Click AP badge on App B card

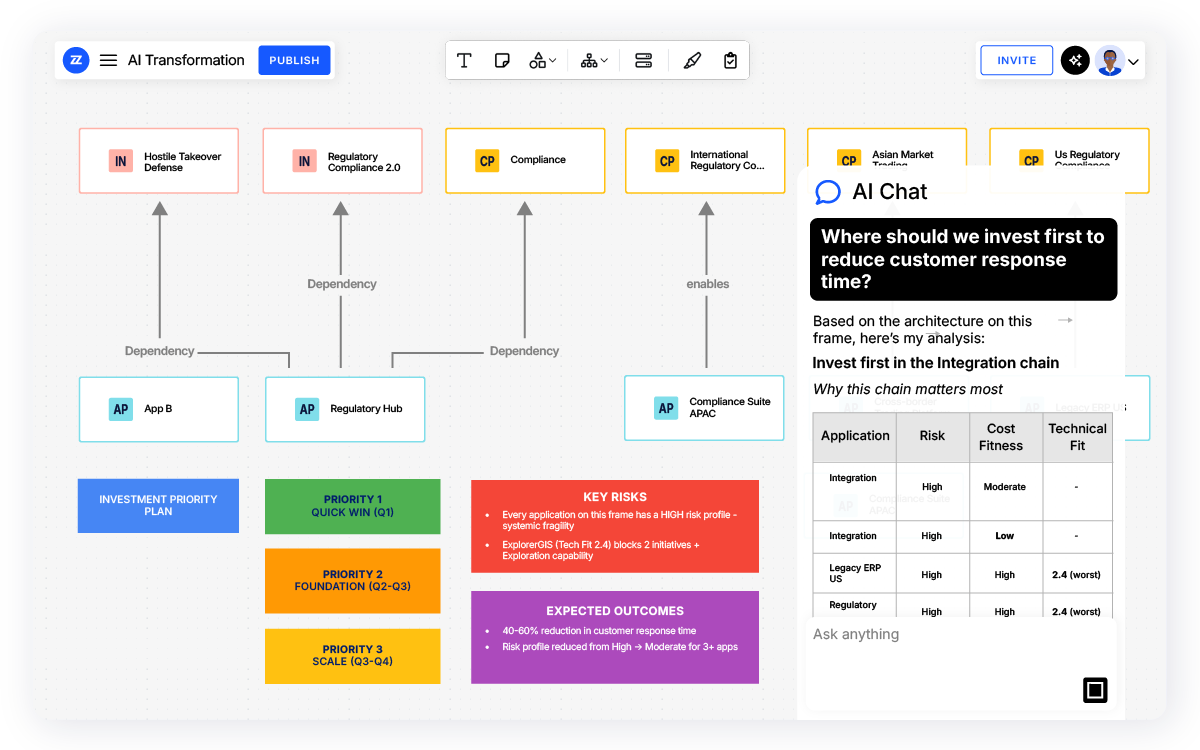click(121, 409)
